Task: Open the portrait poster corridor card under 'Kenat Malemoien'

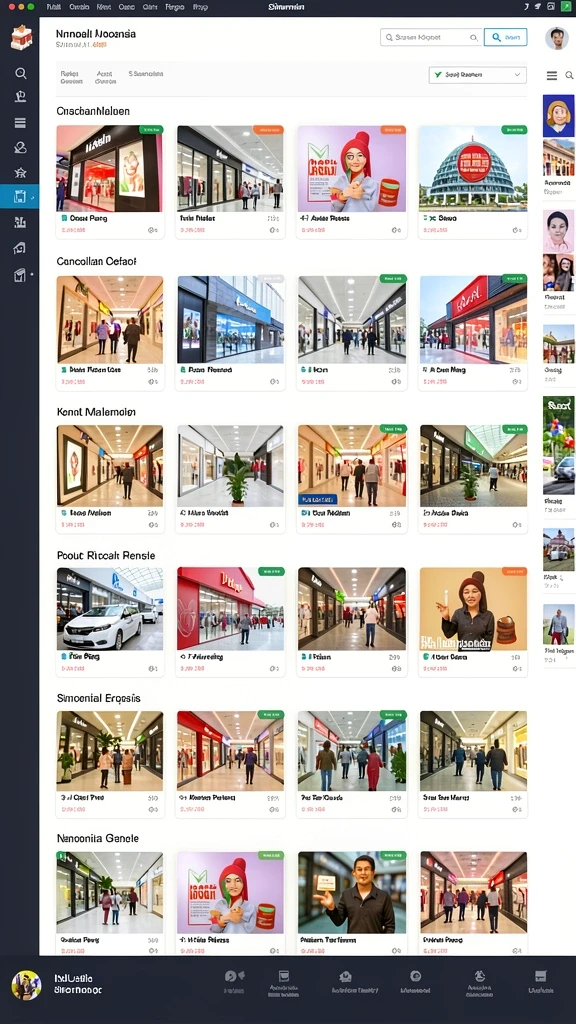Action: 110,479
